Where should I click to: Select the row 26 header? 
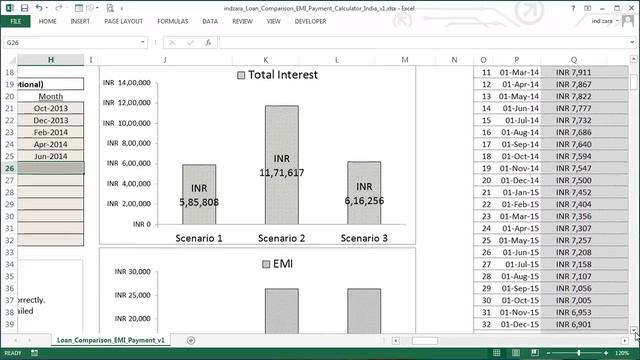pos(9,168)
